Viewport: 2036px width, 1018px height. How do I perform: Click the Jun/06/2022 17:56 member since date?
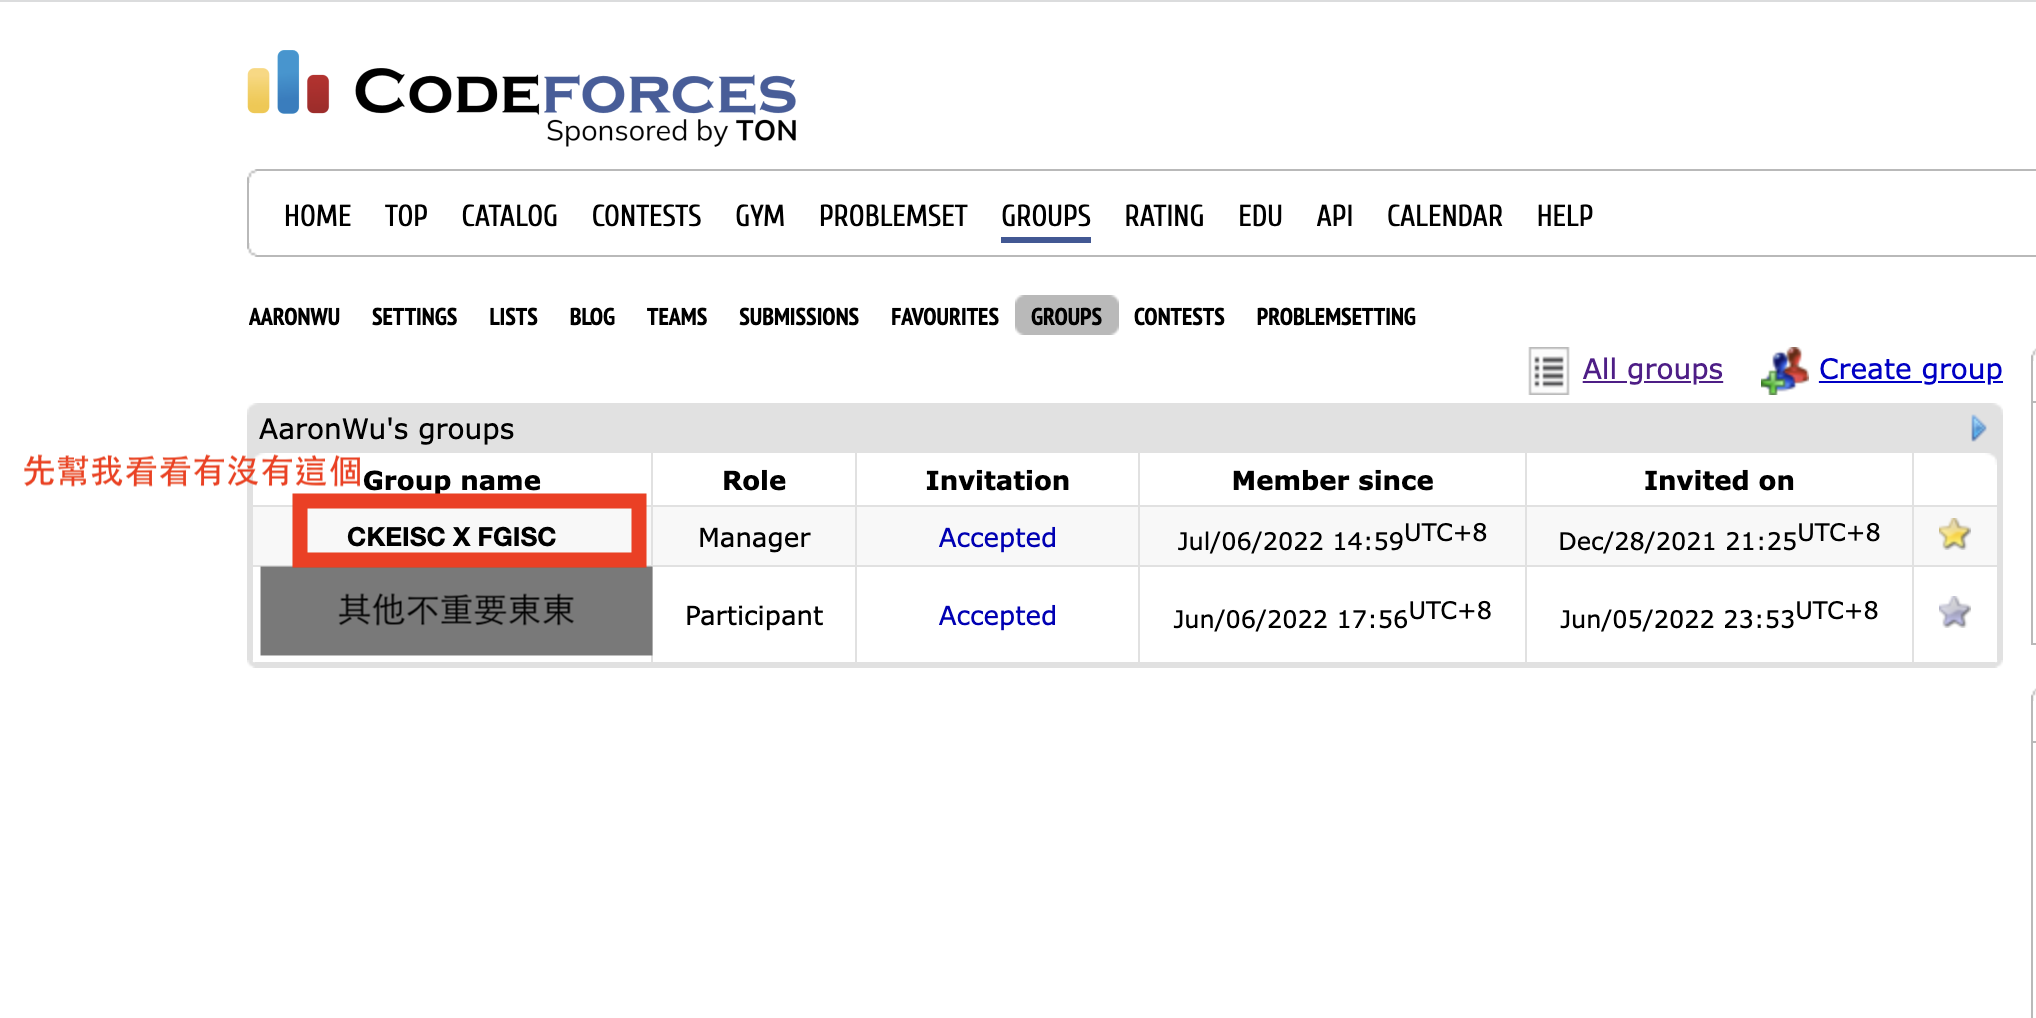pyautogui.click(x=1332, y=615)
